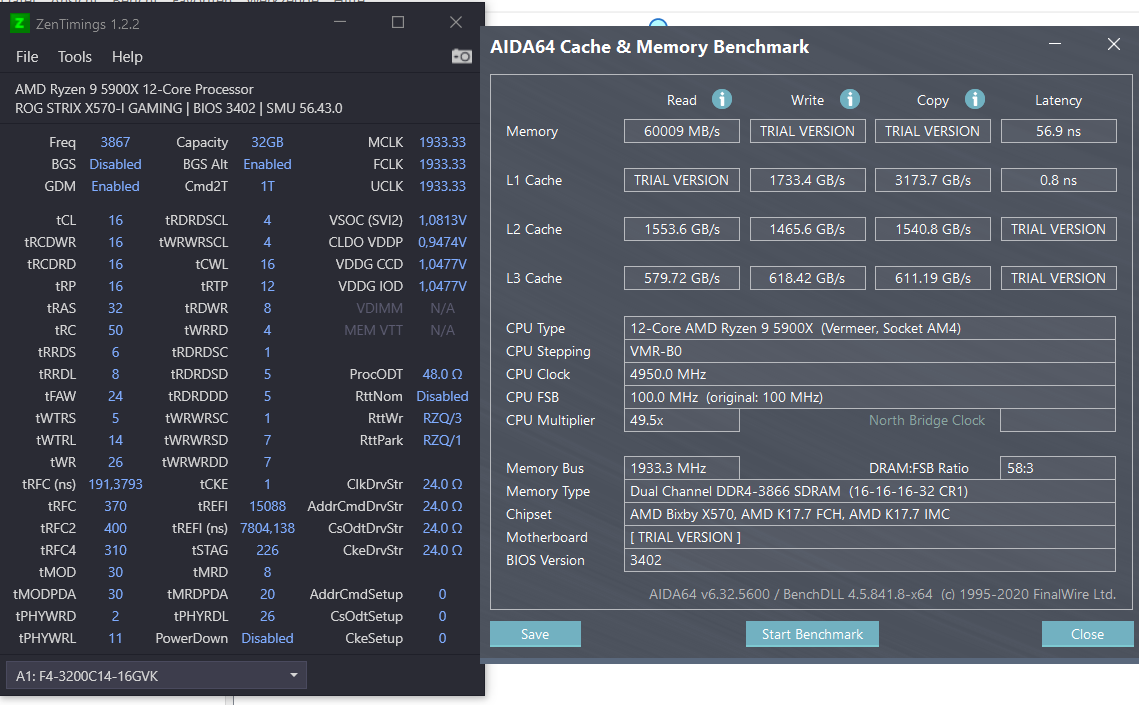The height and width of the screenshot is (705, 1139).
Task: Click the ProcODT value 48.0 Ω
Action: pos(442,375)
